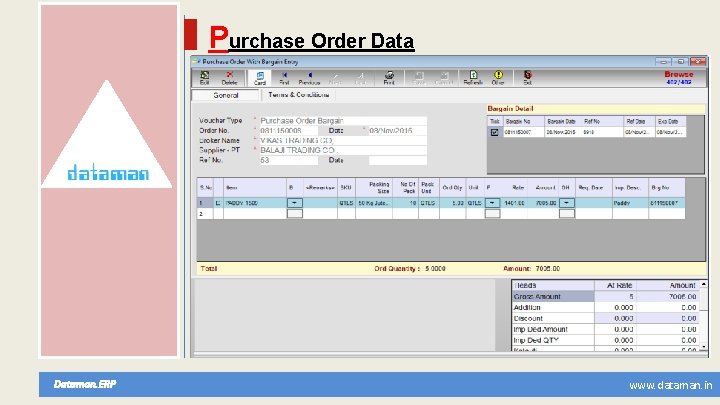Click the Rate cell 1401.00
The image size is (720, 405).
513,202
